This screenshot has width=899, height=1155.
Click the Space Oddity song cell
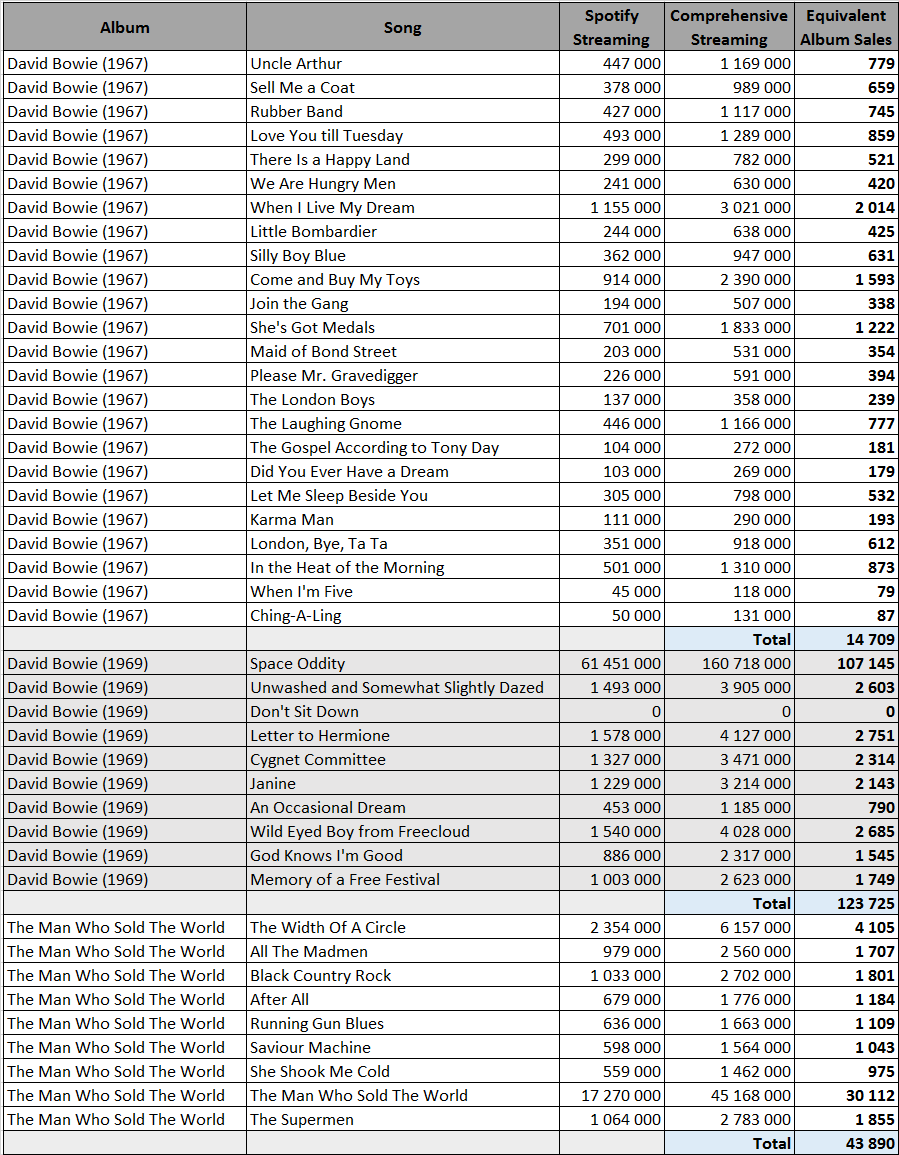pyautogui.click(x=402, y=664)
